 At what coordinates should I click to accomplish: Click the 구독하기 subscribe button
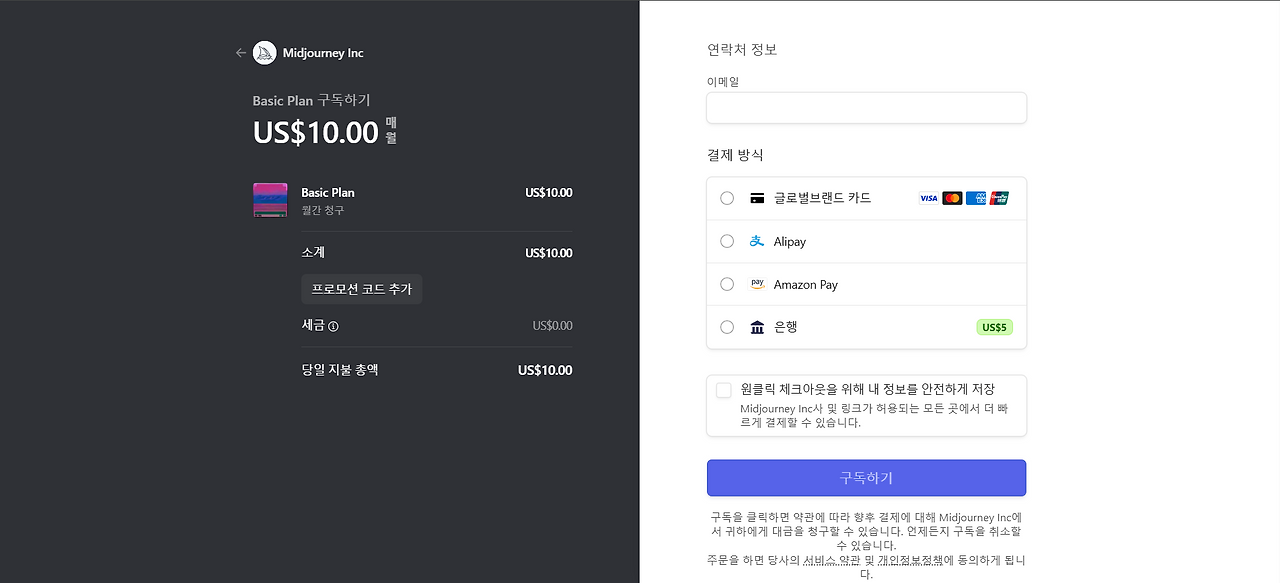tap(866, 478)
